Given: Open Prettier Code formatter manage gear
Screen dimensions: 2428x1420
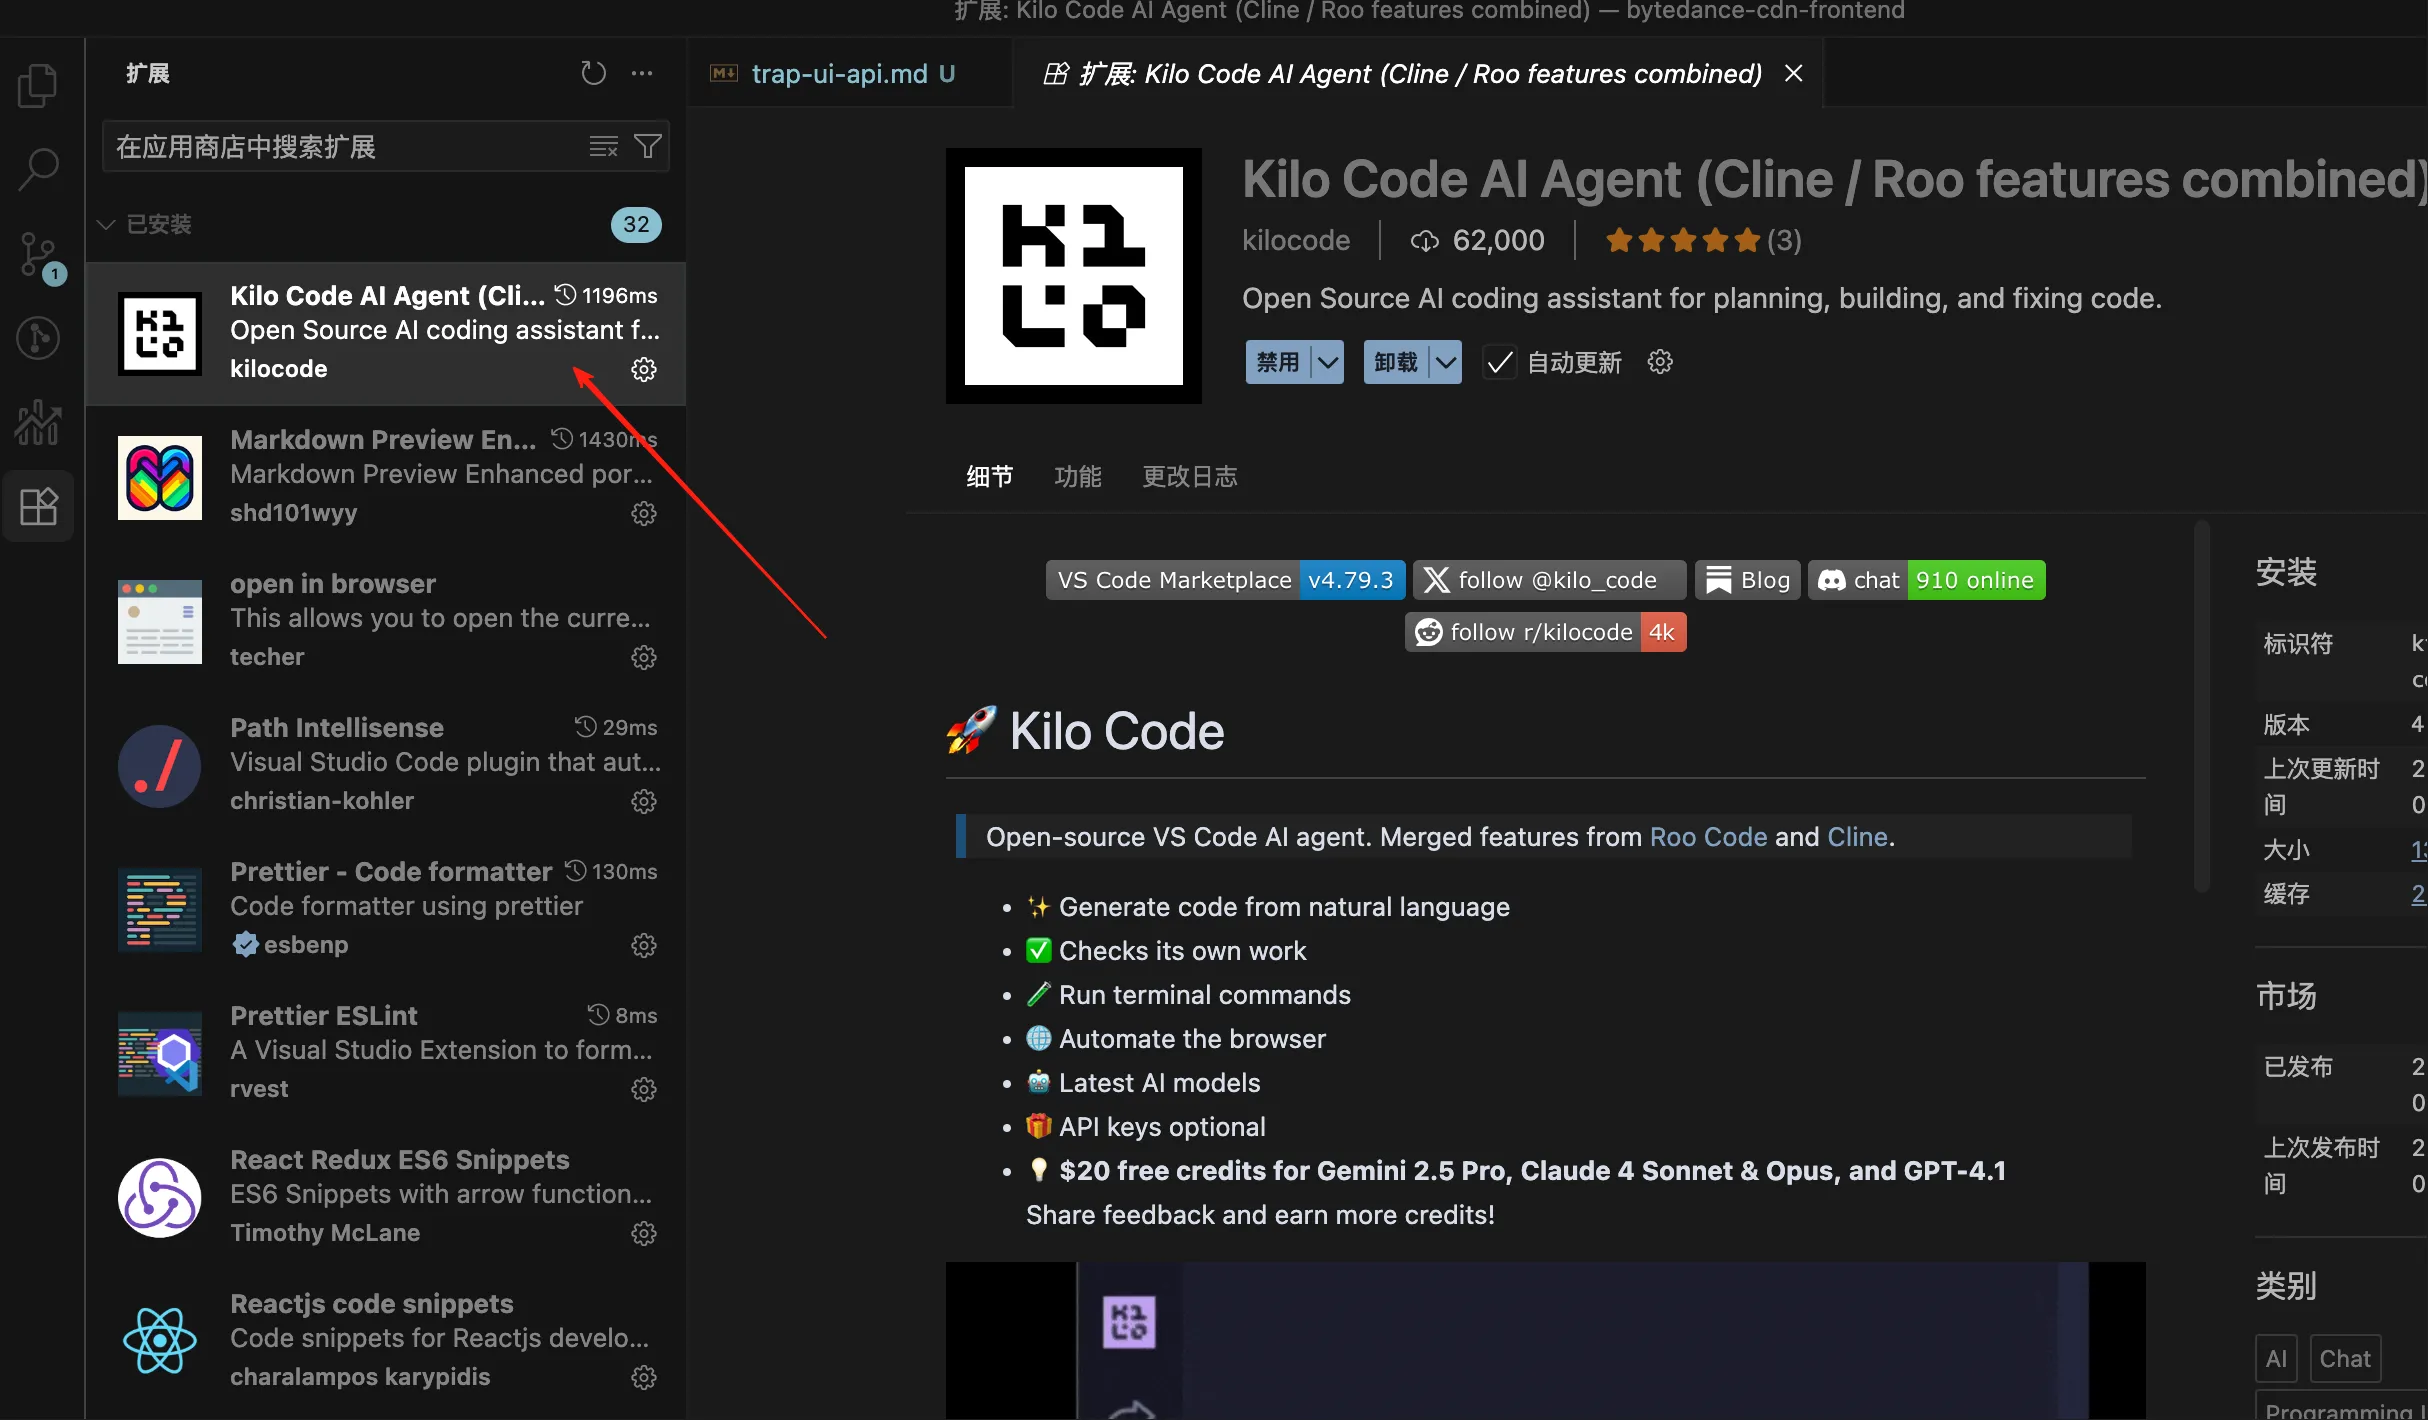Looking at the screenshot, I should pyautogui.click(x=644, y=945).
